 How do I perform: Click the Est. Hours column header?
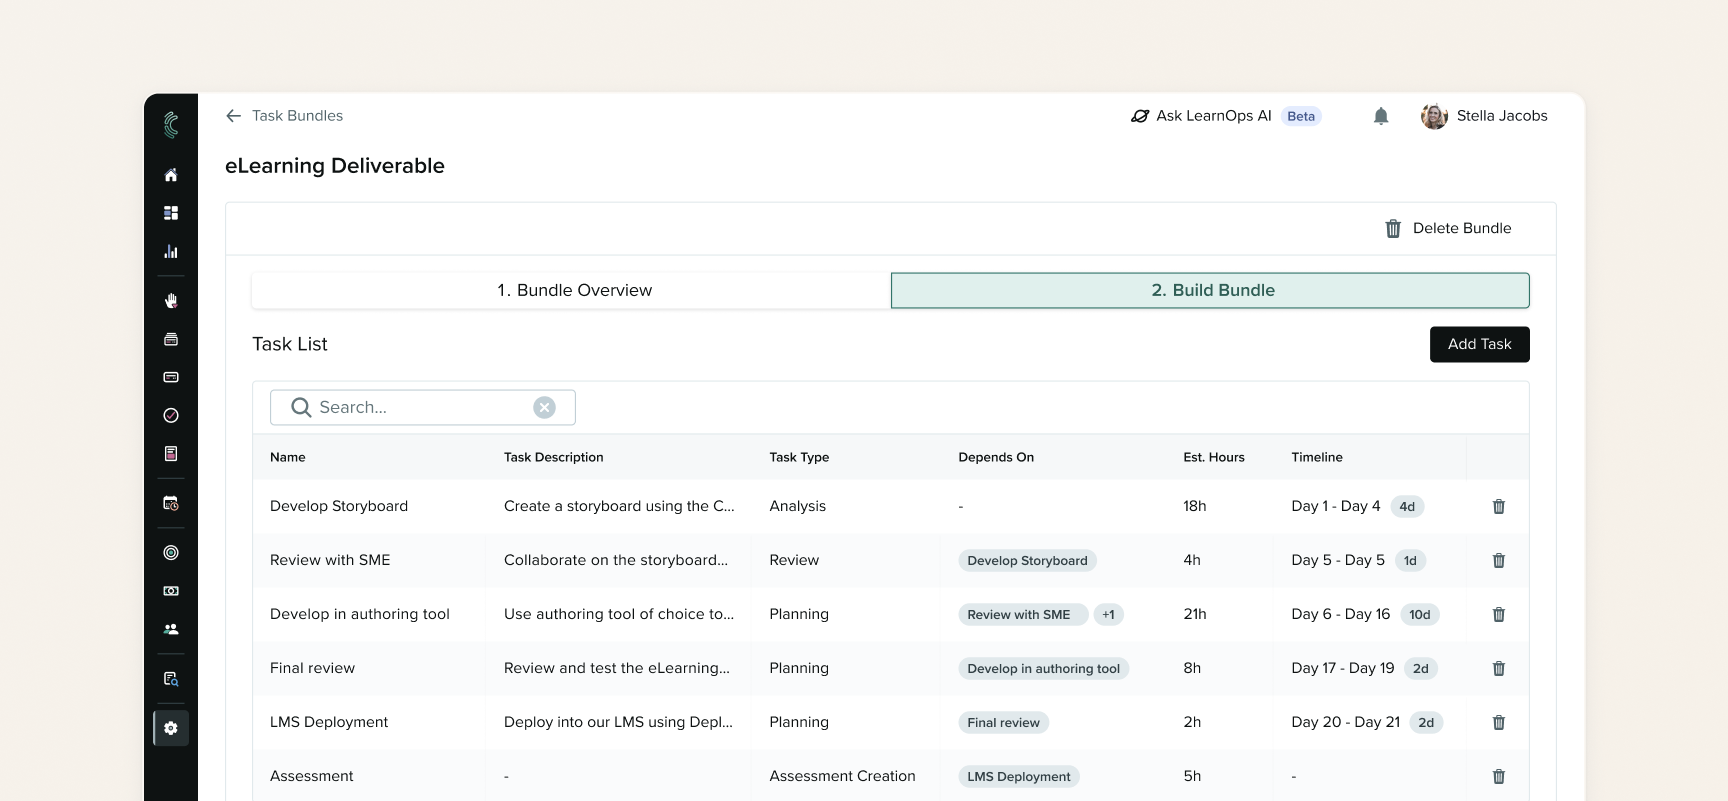point(1214,457)
